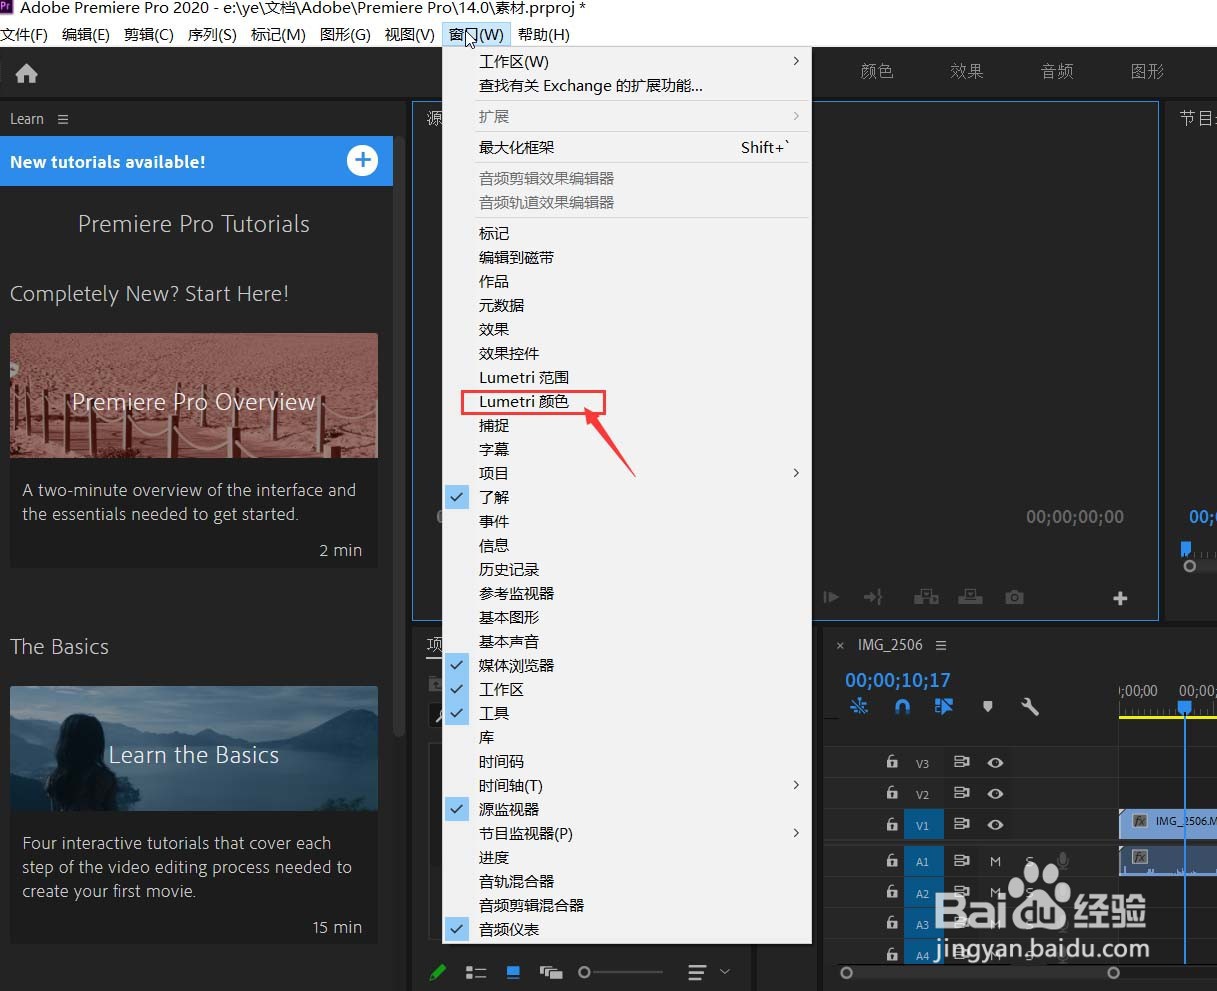Hide track V3 with eye icon
This screenshot has width=1217, height=991.
click(x=995, y=762)
